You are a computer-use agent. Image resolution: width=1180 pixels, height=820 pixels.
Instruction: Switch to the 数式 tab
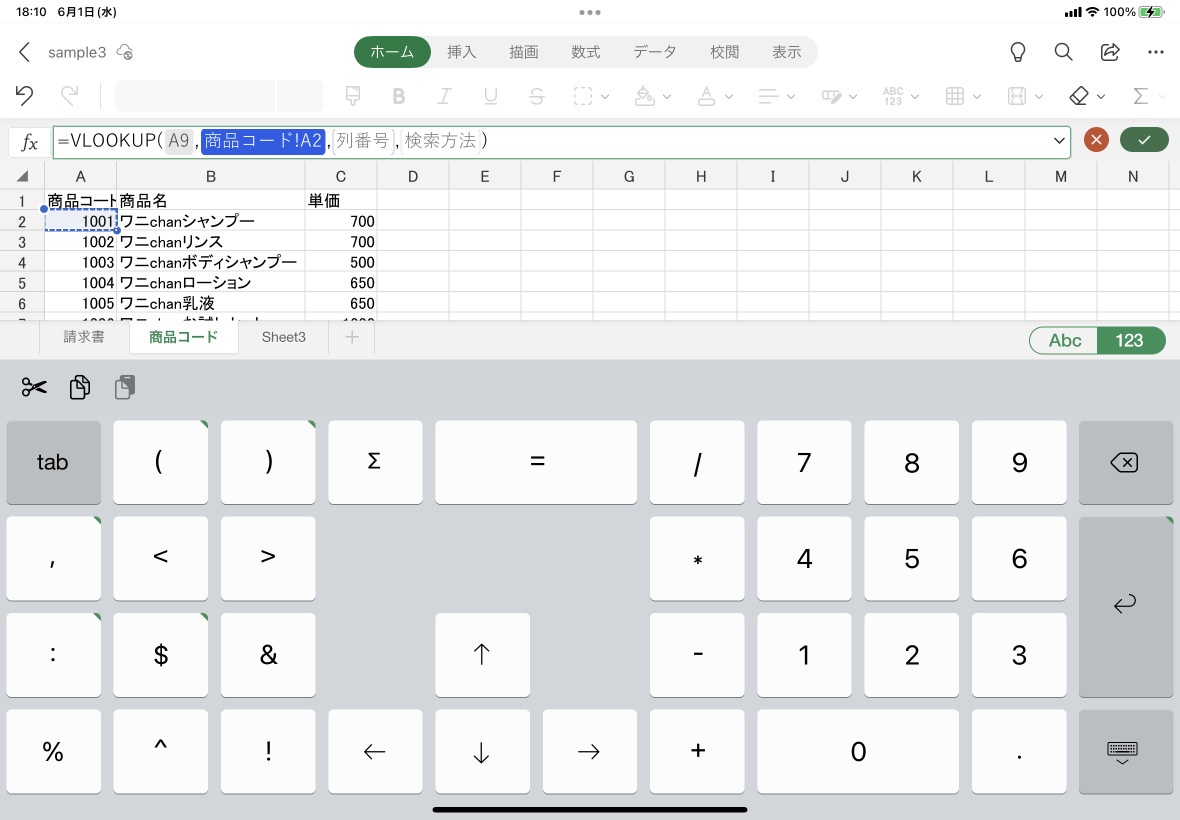(x=585, y=52)
